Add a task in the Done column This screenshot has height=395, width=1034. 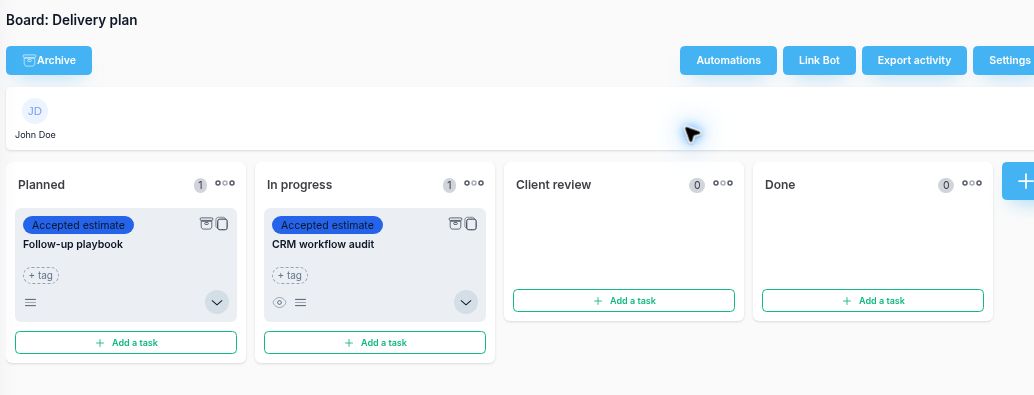tap(873, 300)
